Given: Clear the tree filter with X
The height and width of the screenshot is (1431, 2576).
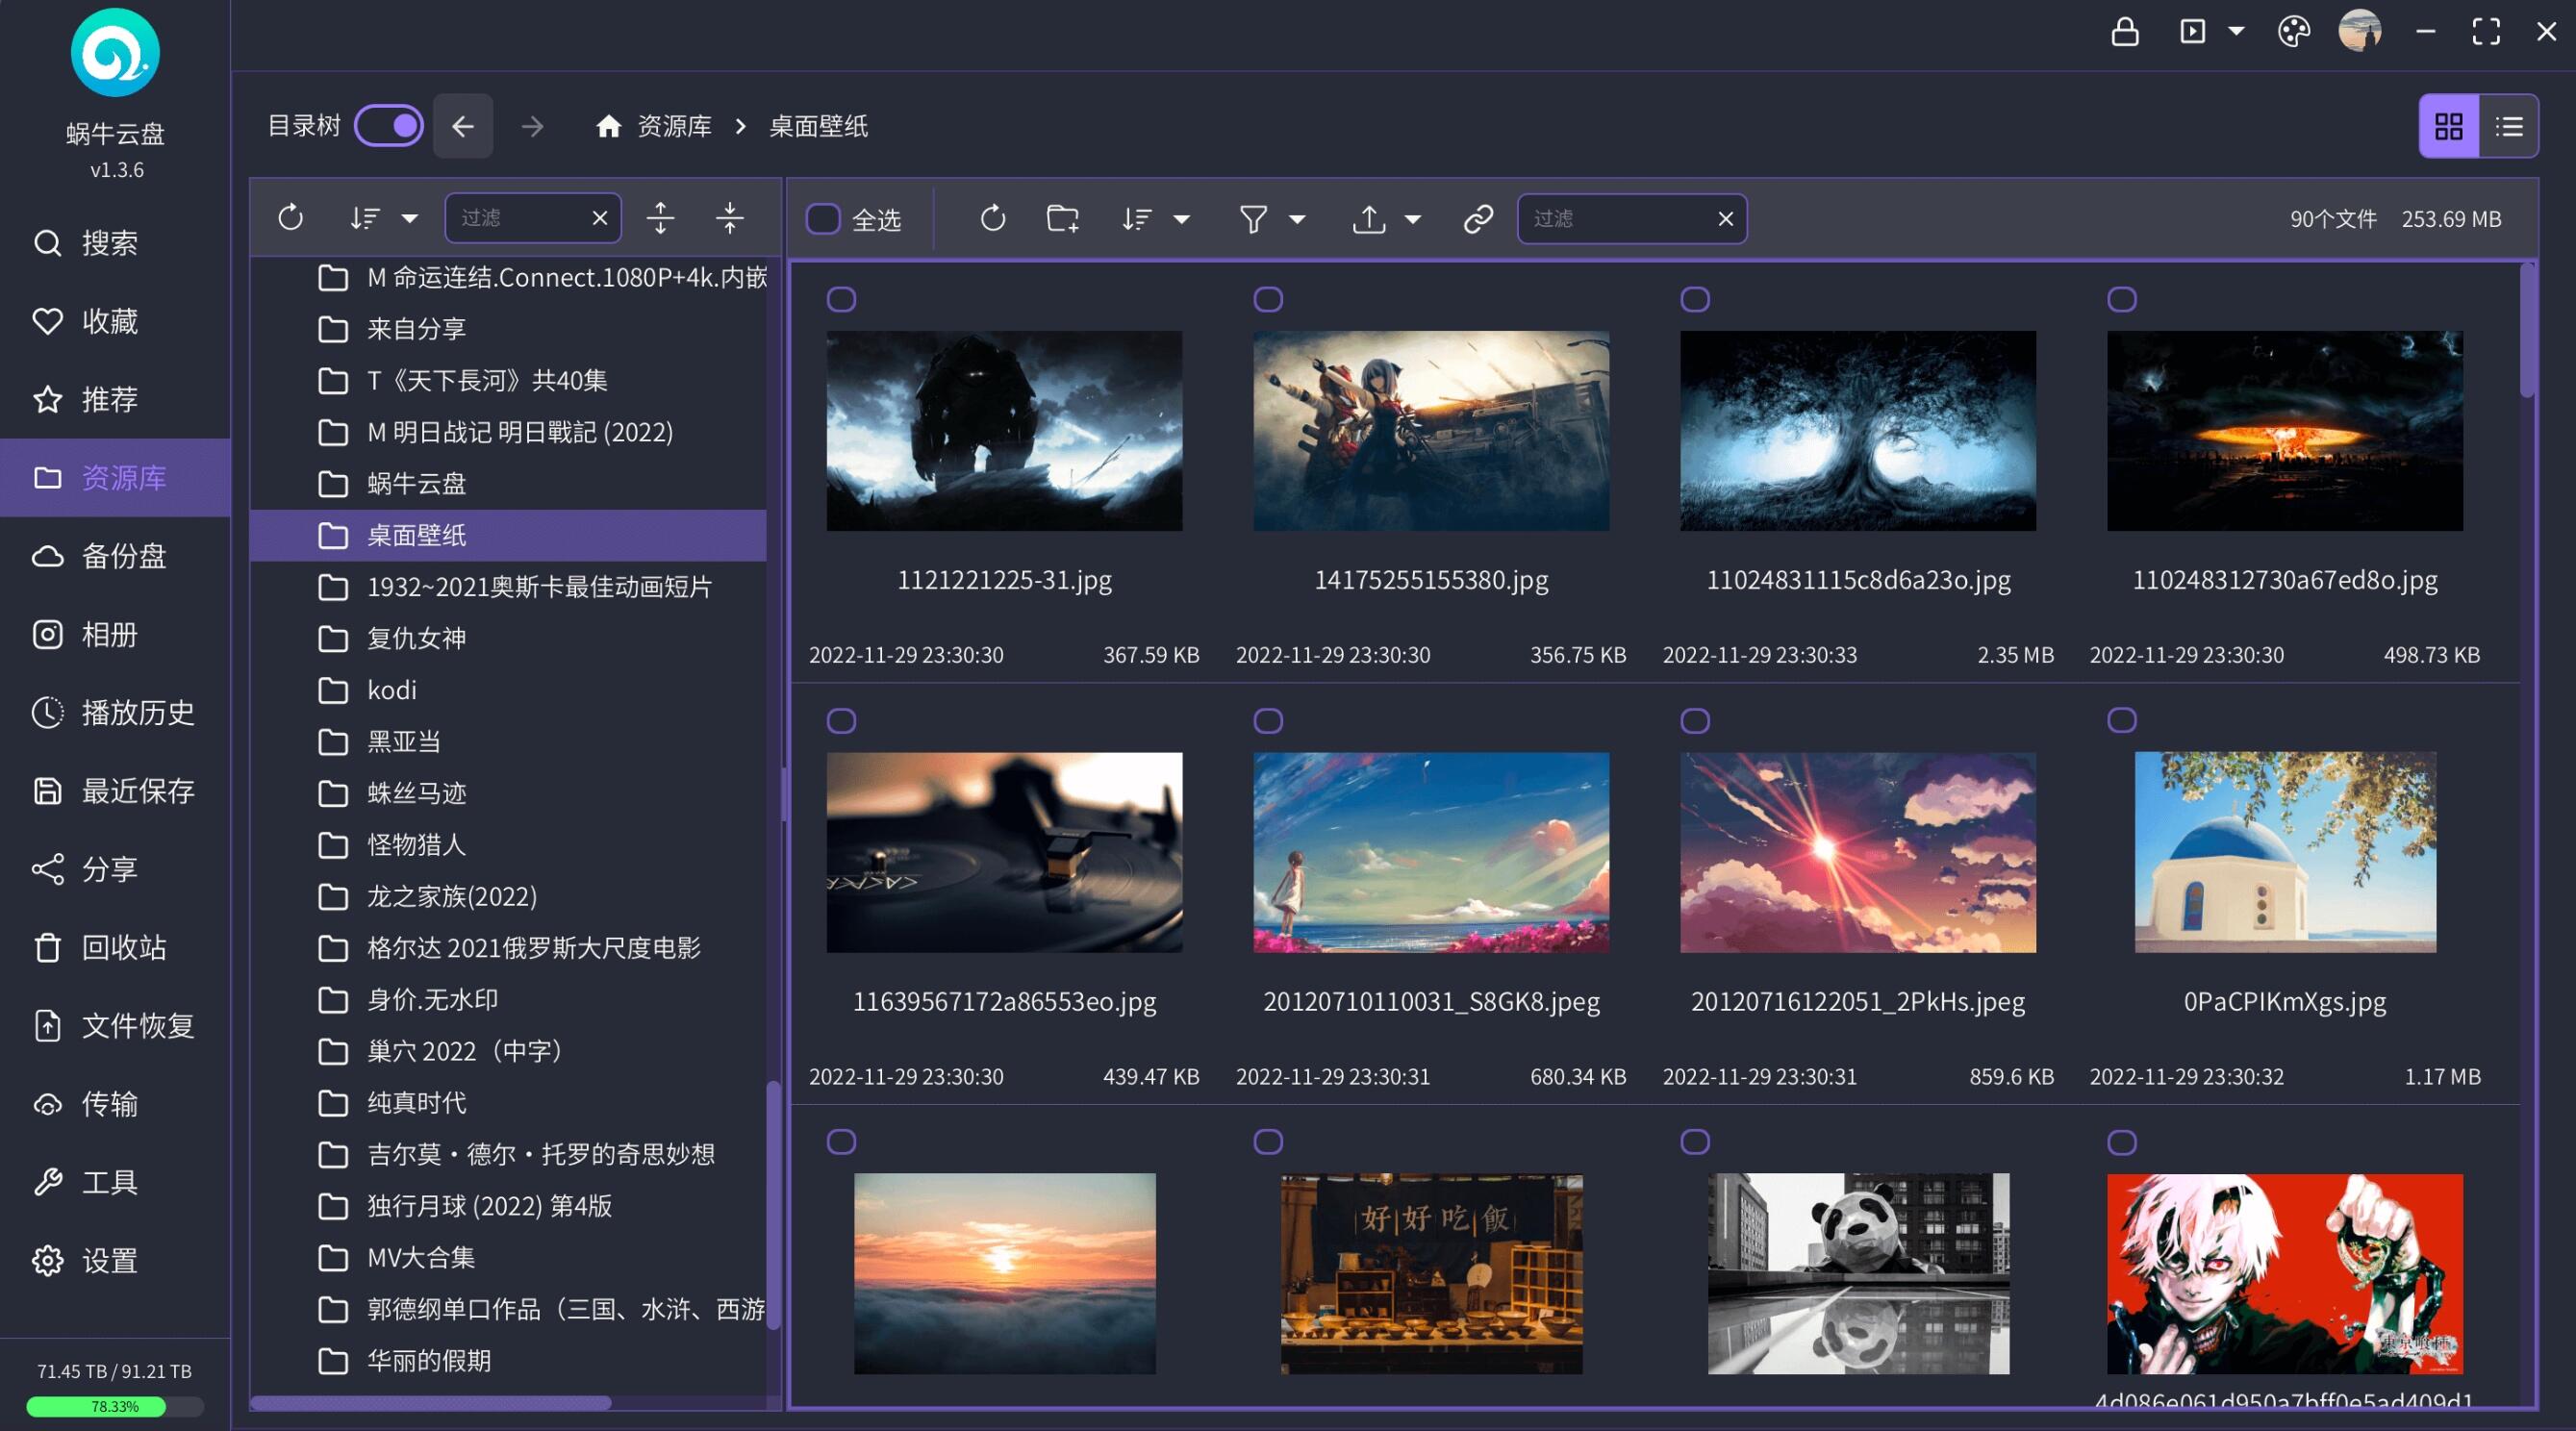Looking at the screenshot, I should click(600, 217).
